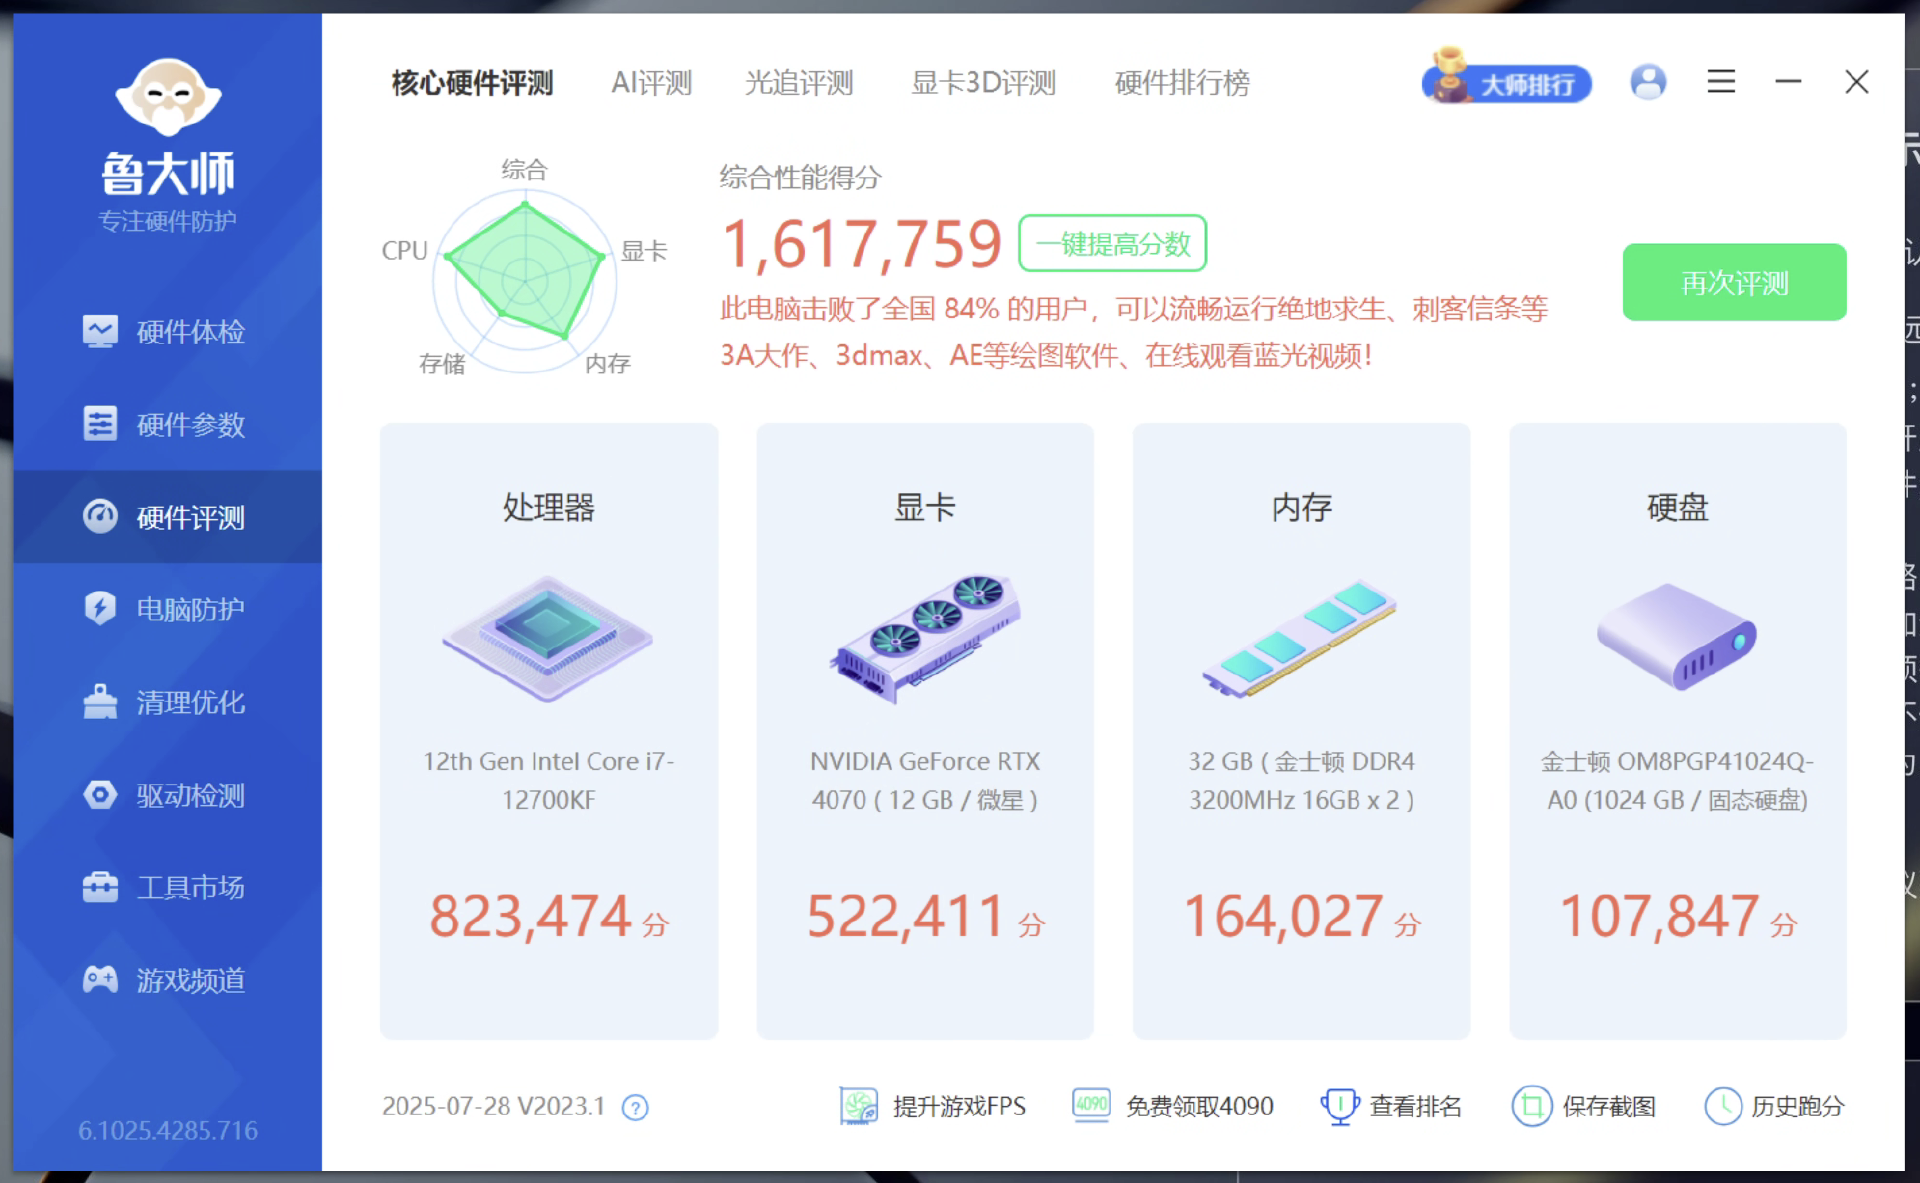The width and height of the screenshot is (1920, 1183).
Task: Click version number 6.1025.4285.716
Action: pyautogui.click(x=168, y=1131)
